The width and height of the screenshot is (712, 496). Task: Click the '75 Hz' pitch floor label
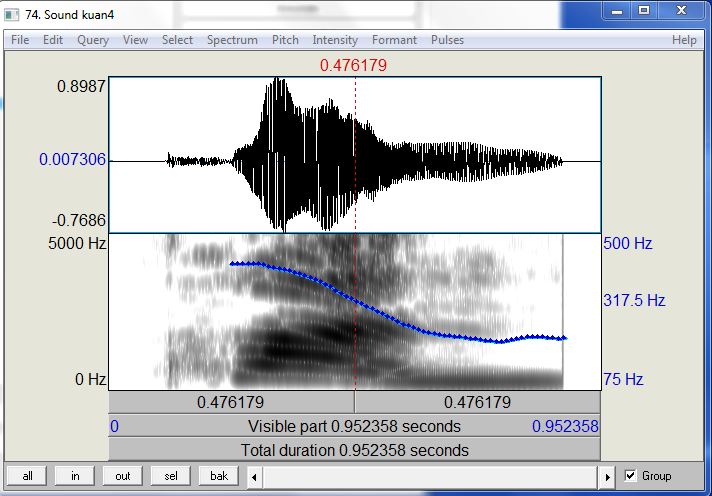[623, 379]
